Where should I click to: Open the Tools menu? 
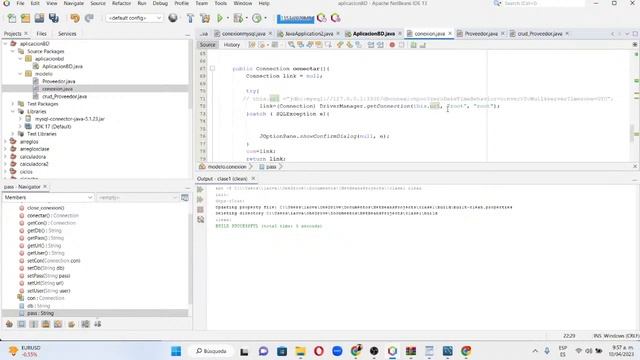point(220,3)
